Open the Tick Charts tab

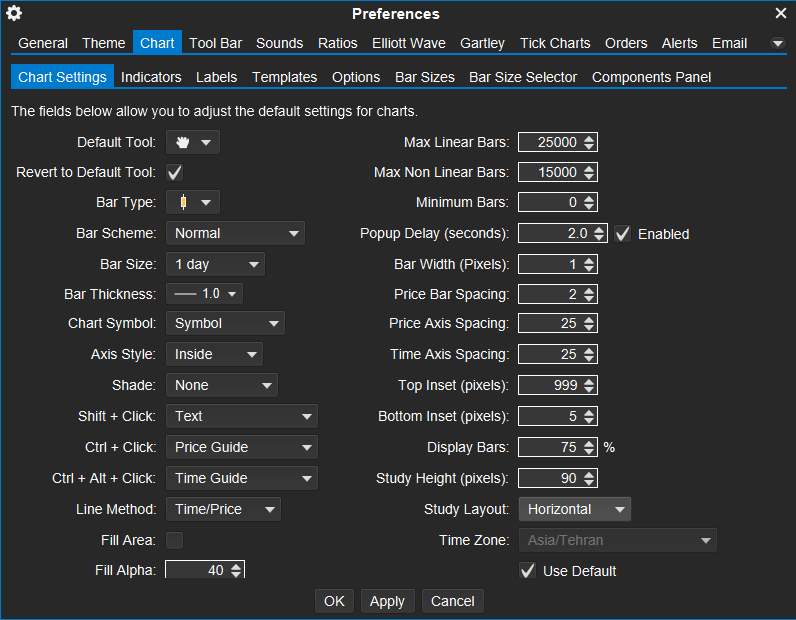point(555,43)
